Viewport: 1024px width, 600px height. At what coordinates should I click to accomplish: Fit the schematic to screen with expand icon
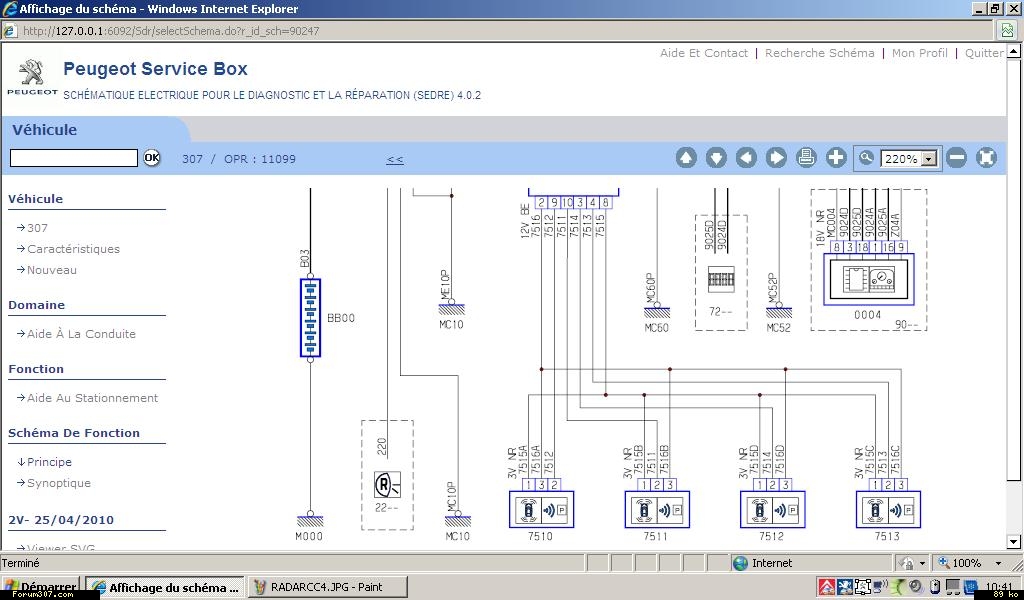(x=987, y=158)
